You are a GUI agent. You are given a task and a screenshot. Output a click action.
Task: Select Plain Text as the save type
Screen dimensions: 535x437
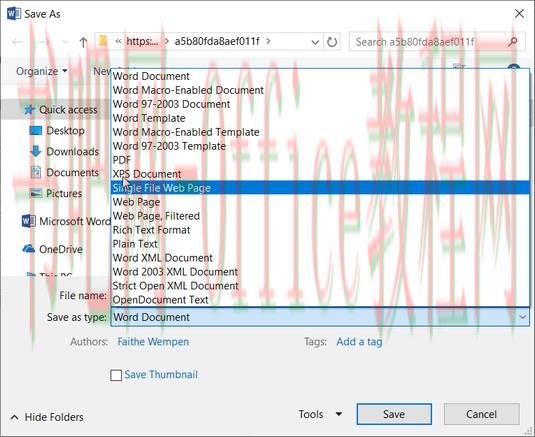click(320, 244)
